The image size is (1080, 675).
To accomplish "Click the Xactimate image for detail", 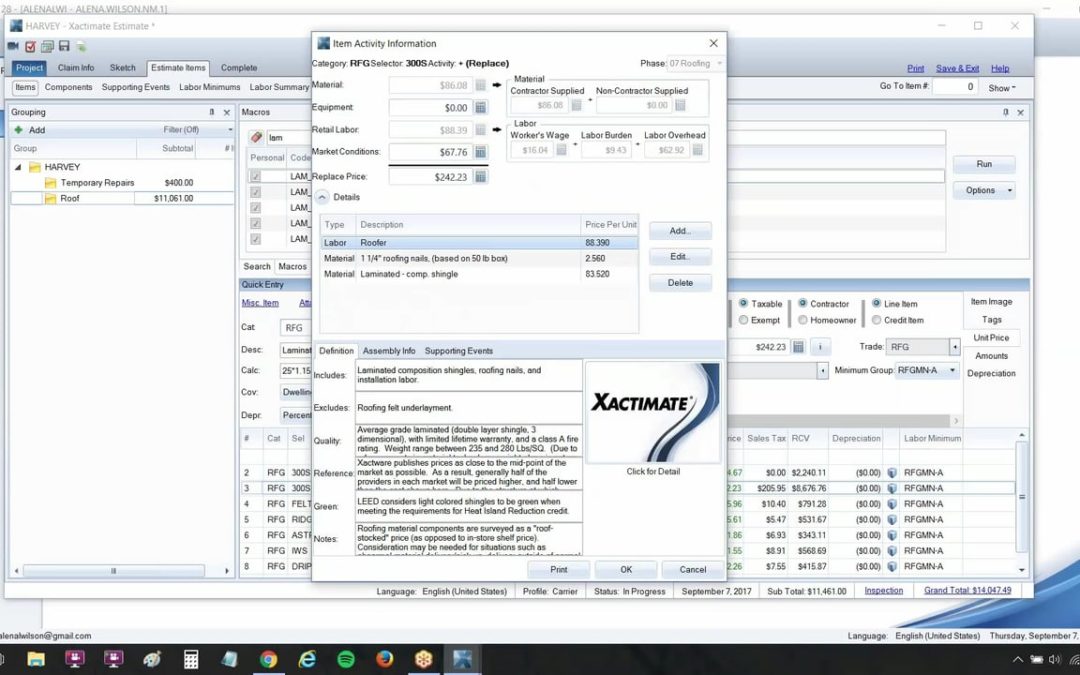I will point(653,412).
